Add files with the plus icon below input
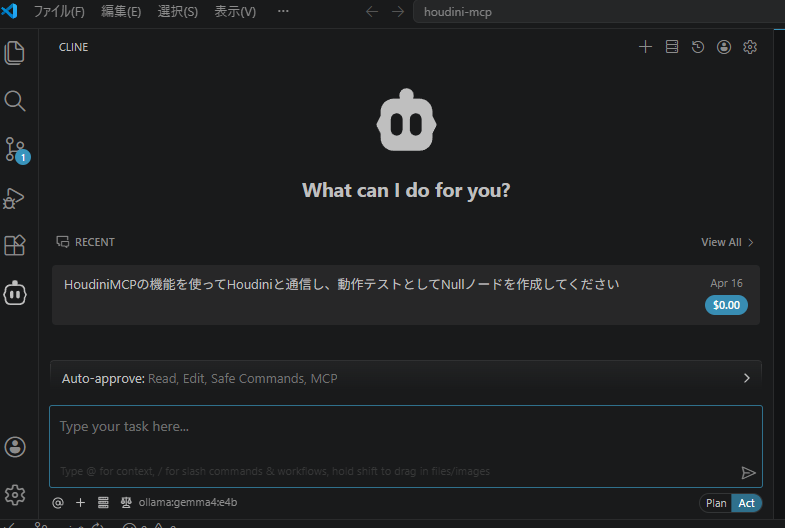Screen dimensions: 785x528 (80, 502)
